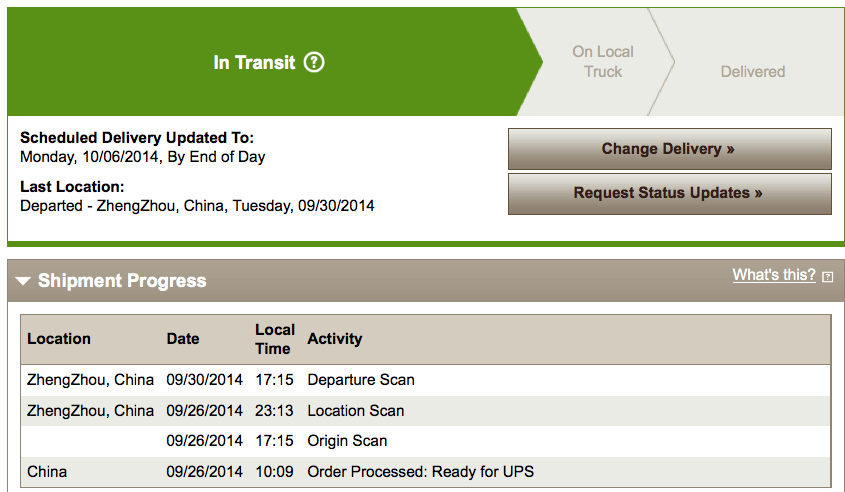Viewport: 845px width, 492px height.
Task: Click Request Status Updates button
Action: (669, 193)
